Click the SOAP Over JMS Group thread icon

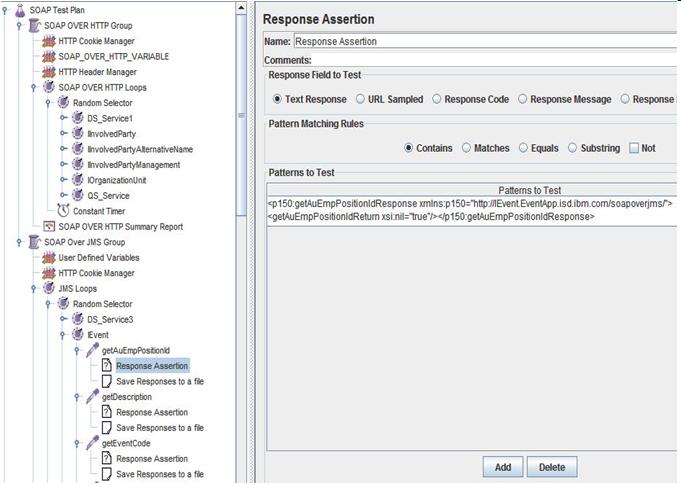(x=34, y=242)
